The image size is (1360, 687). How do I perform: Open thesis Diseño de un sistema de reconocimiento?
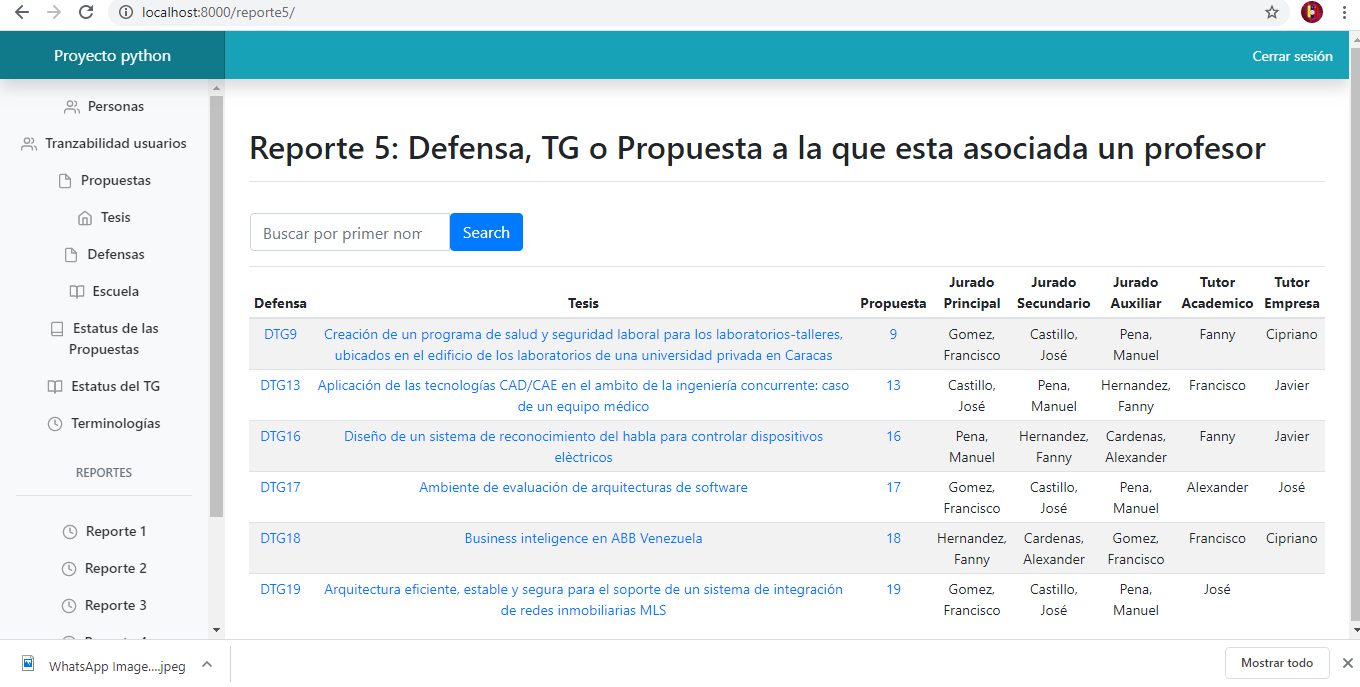click(583, 447)
